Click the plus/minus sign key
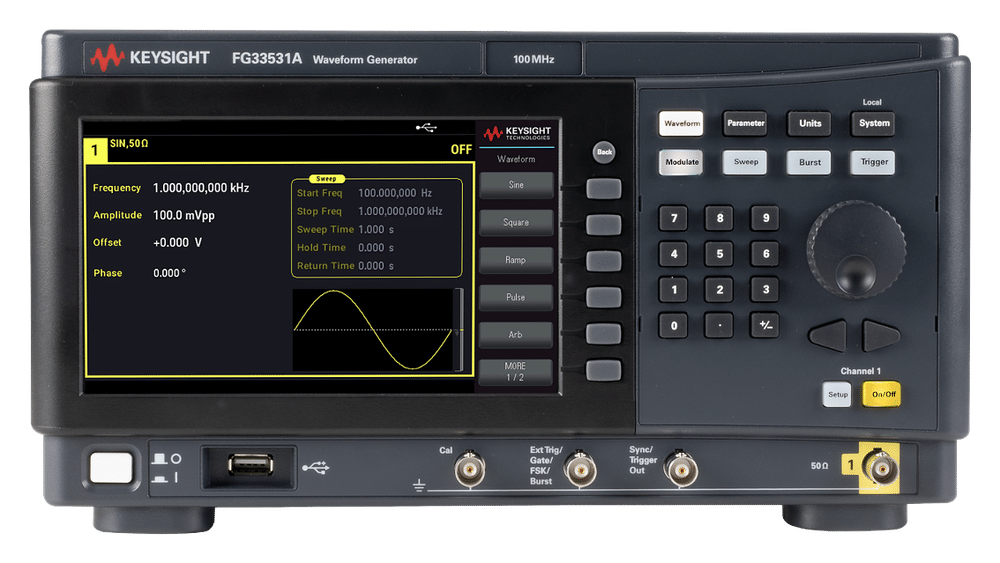This screenshot has width=1000, height=563. [765, 326]
